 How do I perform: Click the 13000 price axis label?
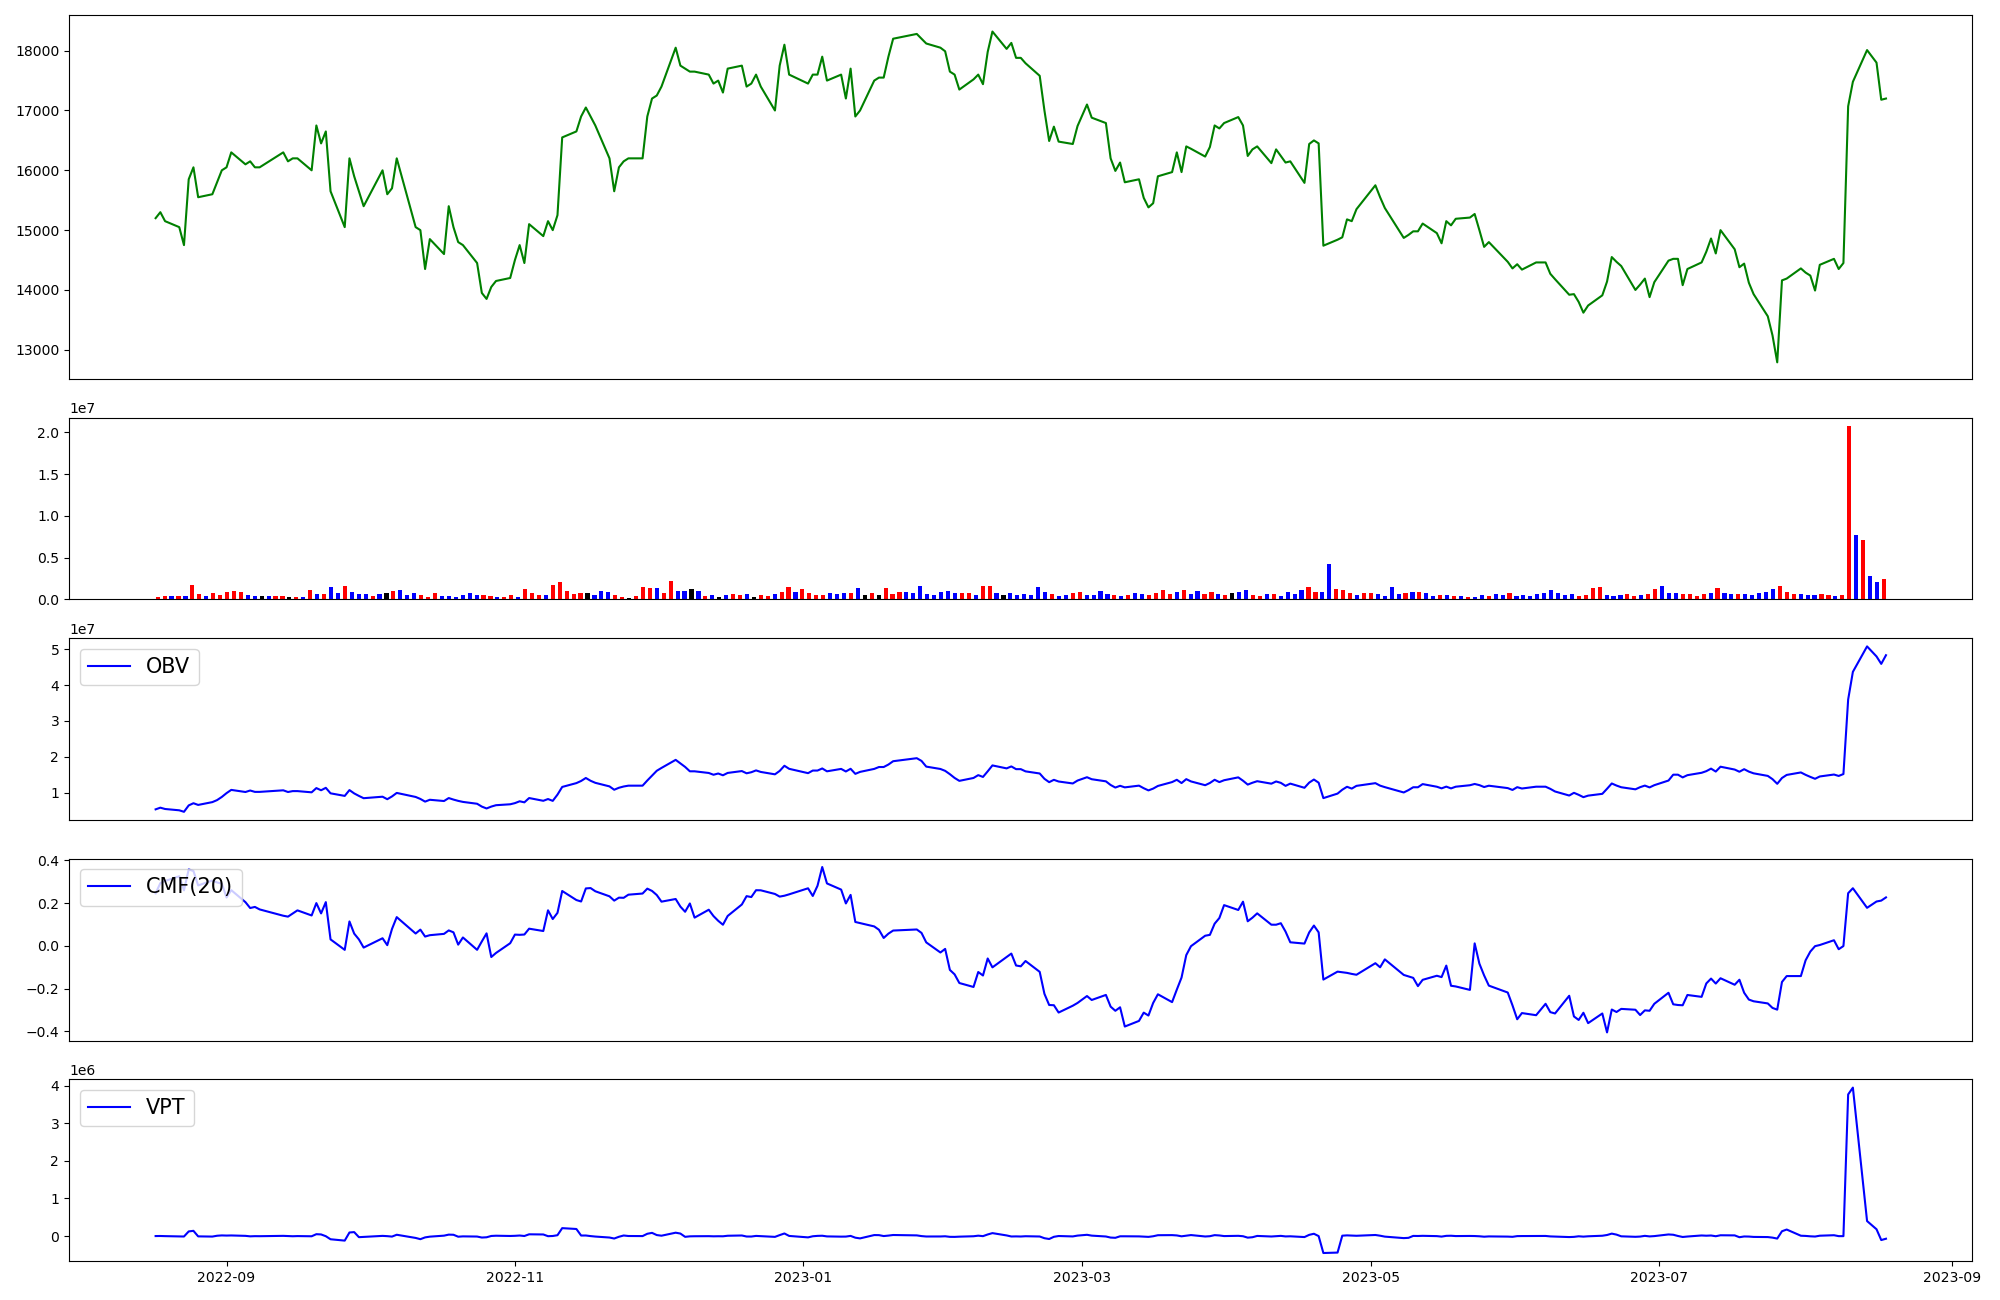[37, 351]
